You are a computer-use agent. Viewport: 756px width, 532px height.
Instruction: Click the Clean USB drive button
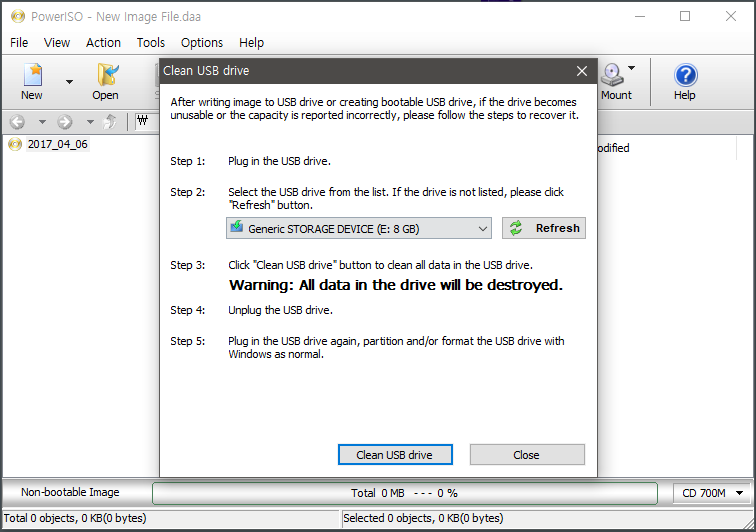[x=394, y=455]
